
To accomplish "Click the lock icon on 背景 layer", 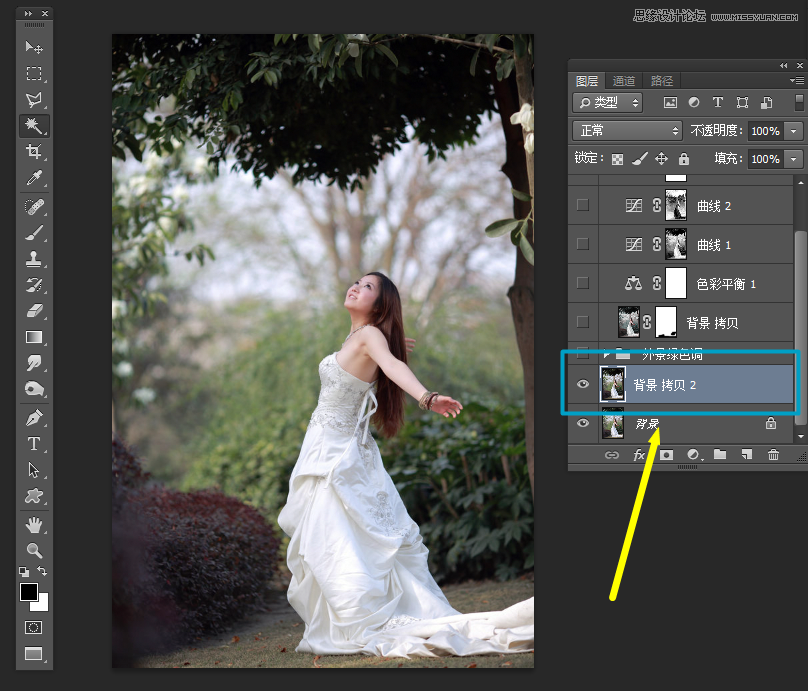I will tap(770, 423).
